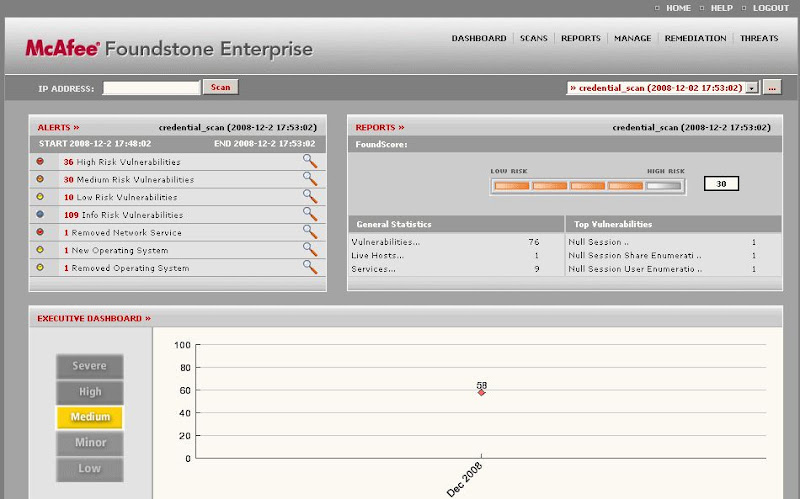Switch chart to High risk level
The width and height of the screenshot is (800, 499).
[x=89, y=392]
